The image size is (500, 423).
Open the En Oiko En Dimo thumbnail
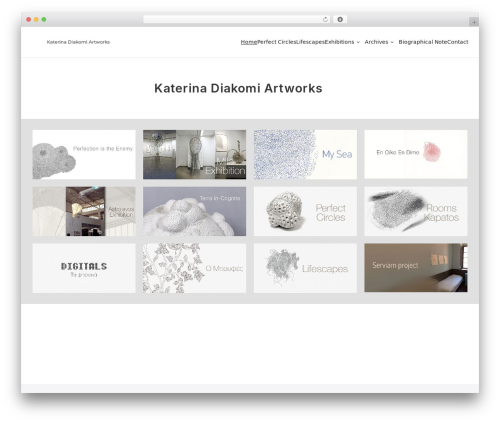coord(416,154)
